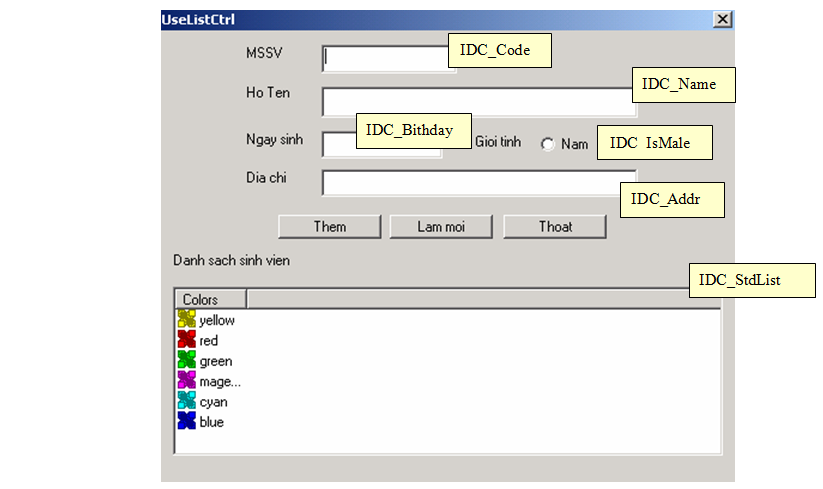Close the UseListCtrl dialog window

click(722, 20)
